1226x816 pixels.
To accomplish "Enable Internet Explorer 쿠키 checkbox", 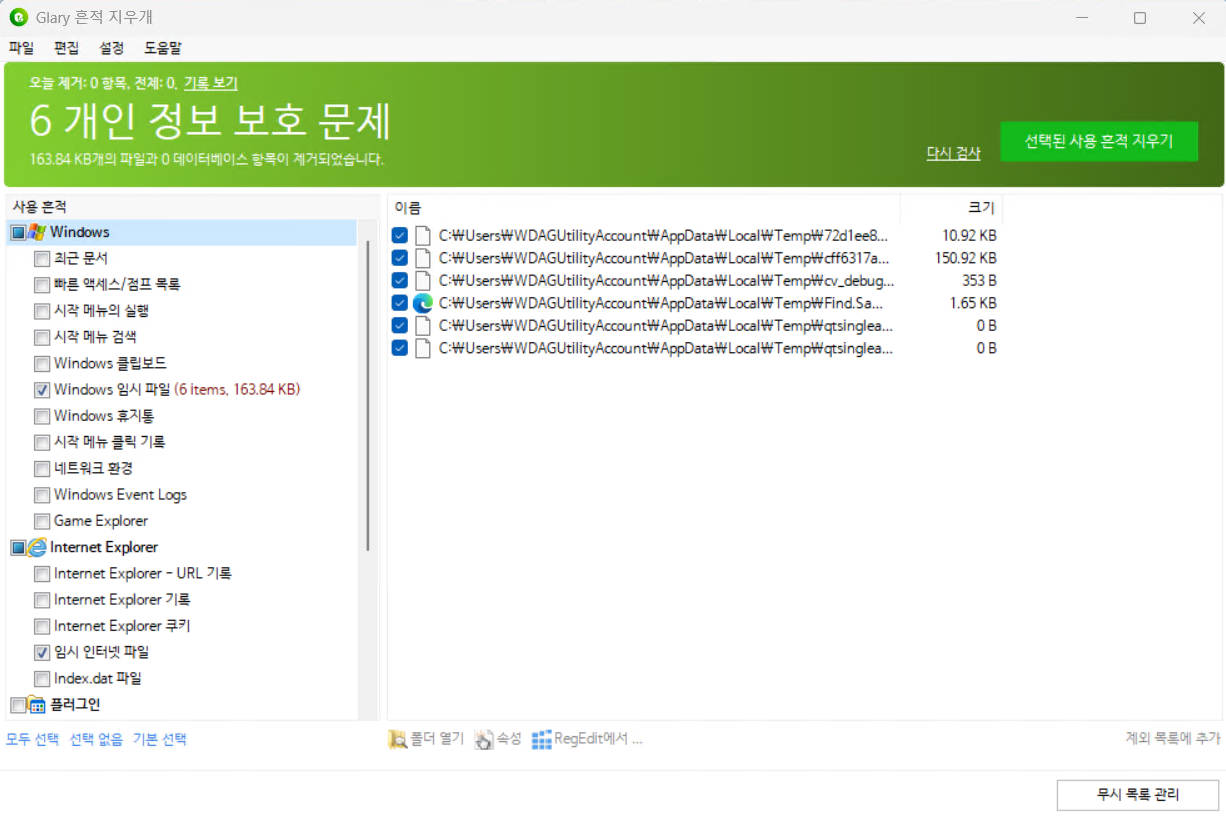I will (x=42, y=626).
